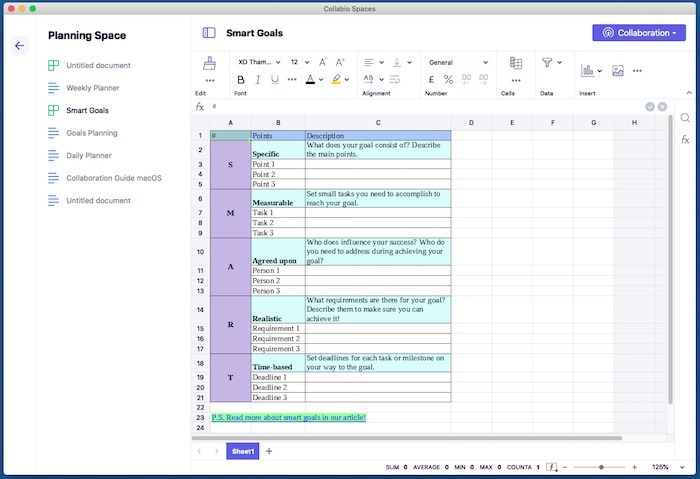Viewport: 700px width, 479px height.
Task: Toggle italic formatting
Action: 258,80
